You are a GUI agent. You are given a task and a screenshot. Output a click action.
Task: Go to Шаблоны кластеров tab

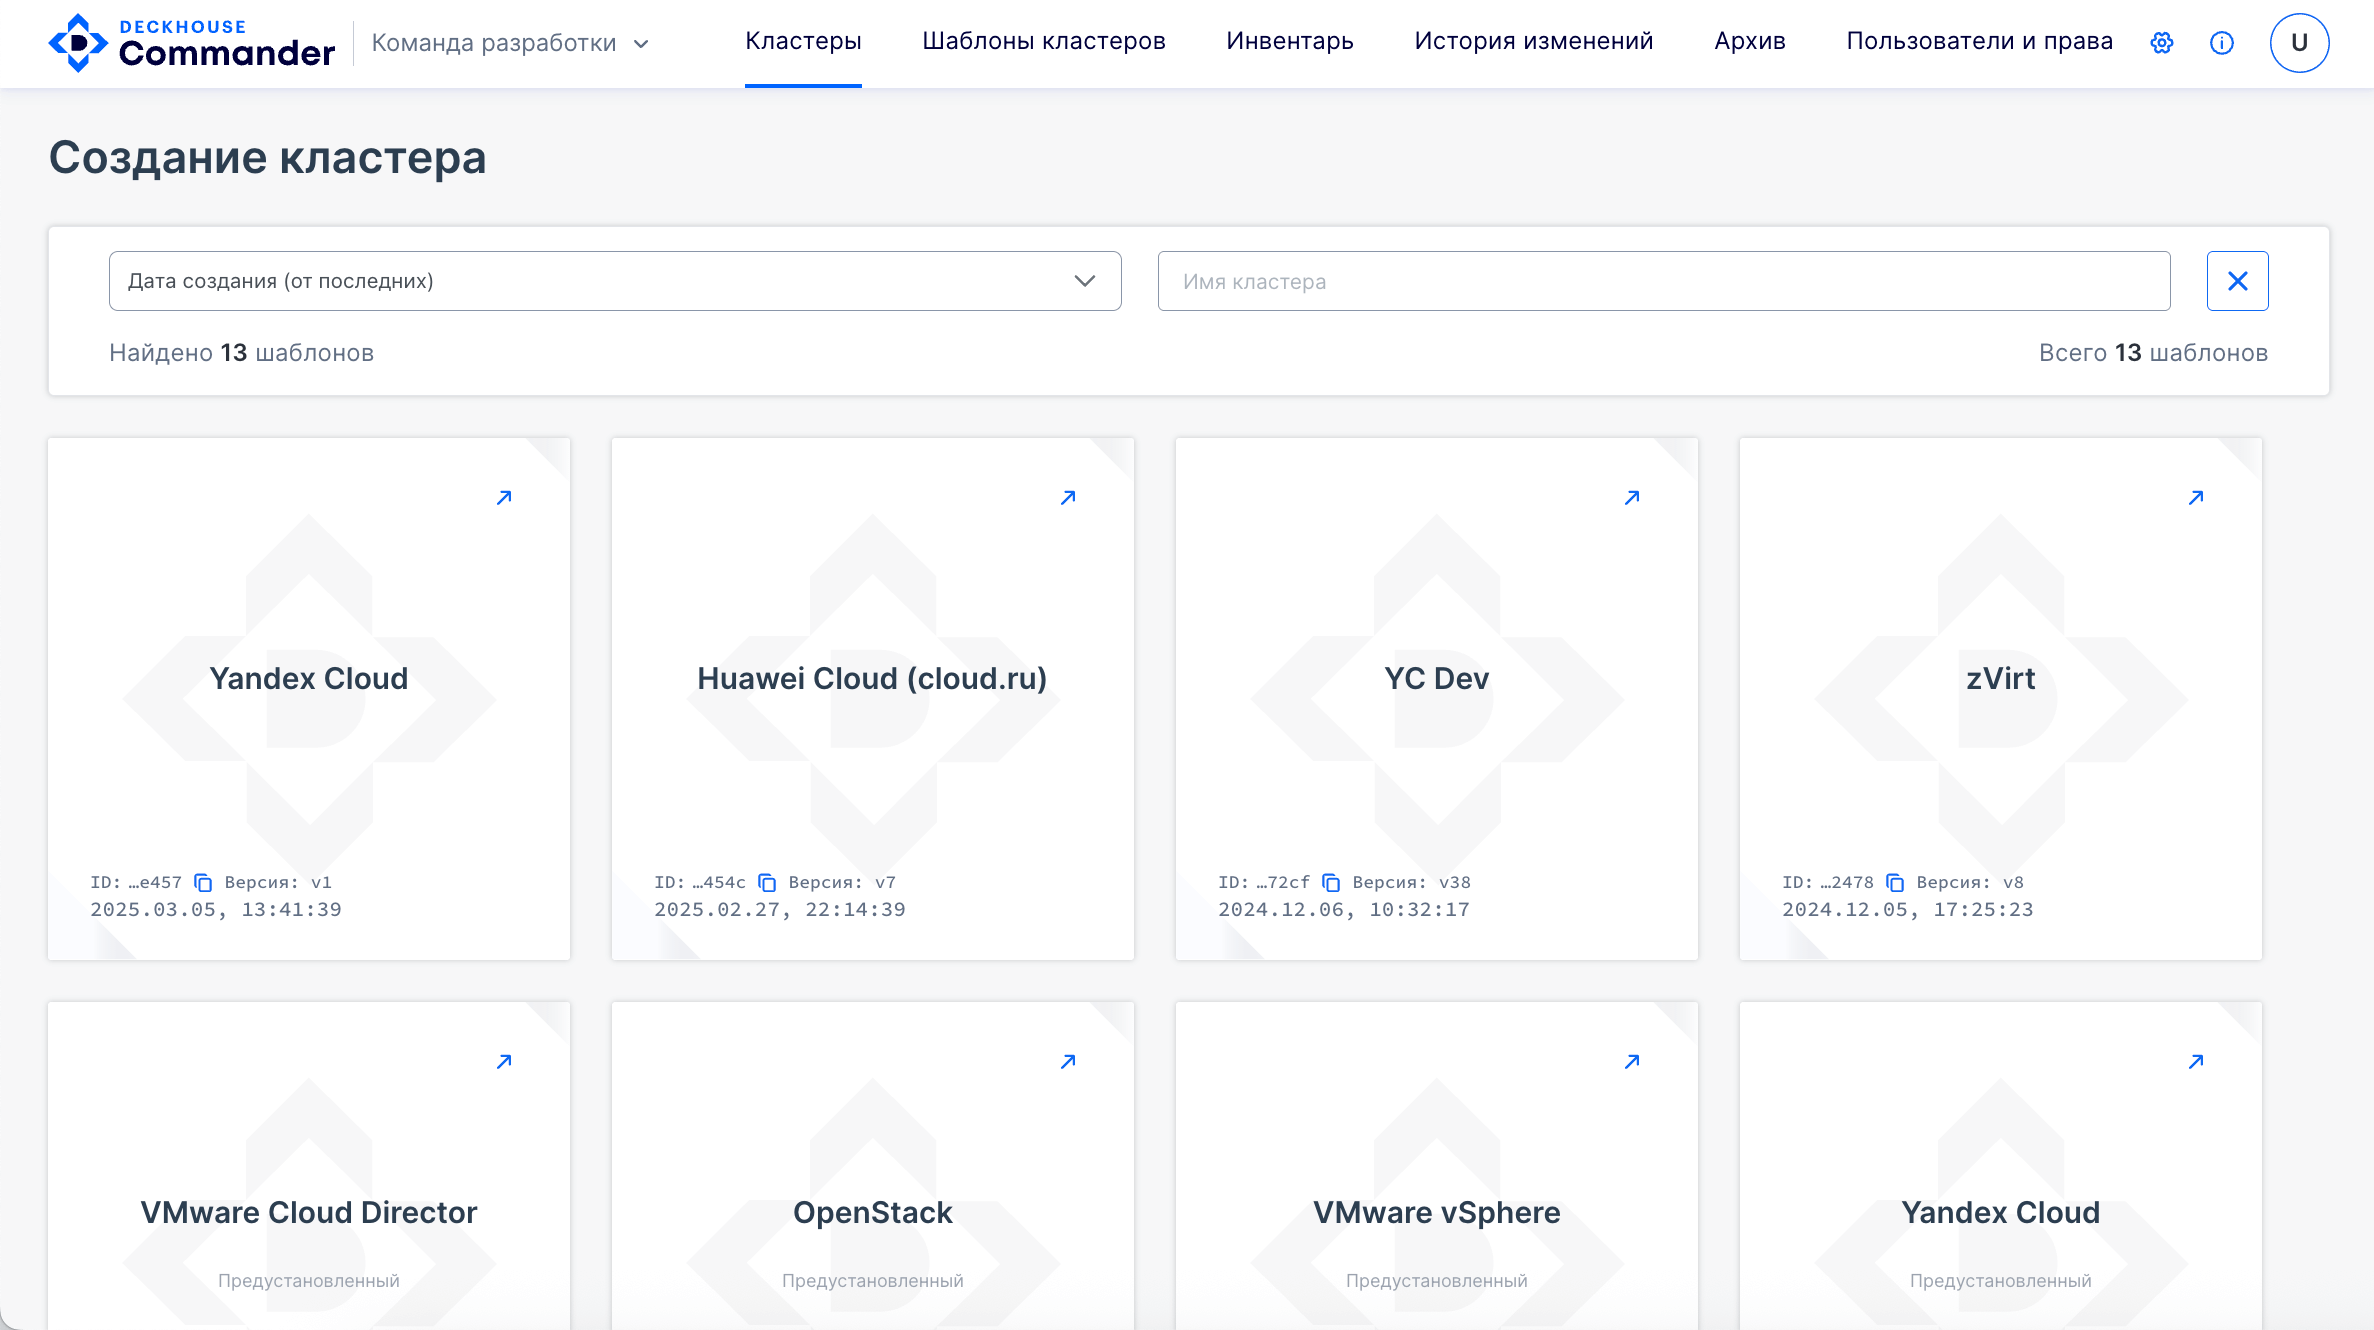tap(1044, 41)
